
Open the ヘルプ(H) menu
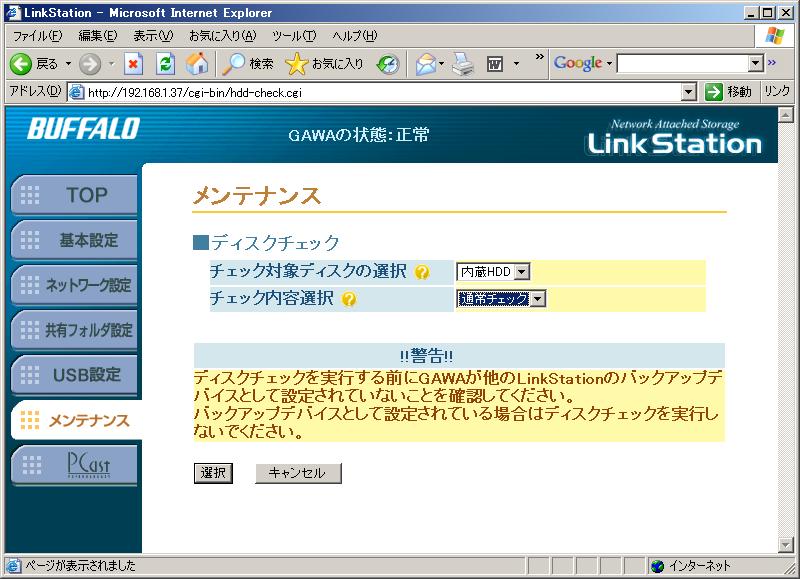pos(355,36)
